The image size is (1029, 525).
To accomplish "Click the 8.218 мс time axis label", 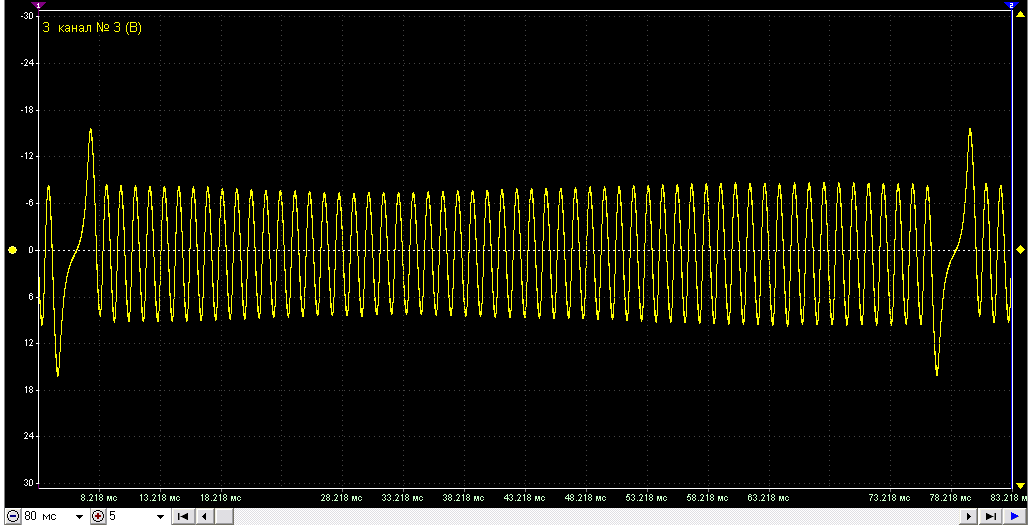I will point(99,498).
